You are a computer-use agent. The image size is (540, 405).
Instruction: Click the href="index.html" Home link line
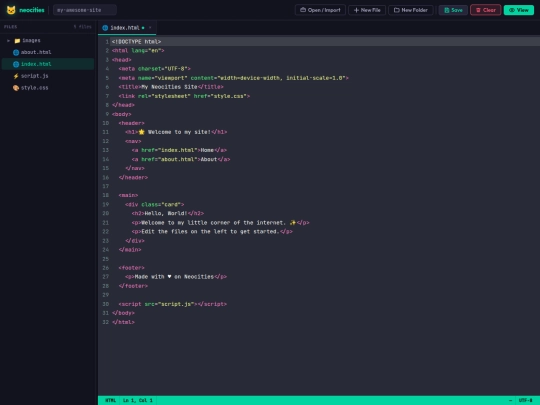(x=179, y=150)
